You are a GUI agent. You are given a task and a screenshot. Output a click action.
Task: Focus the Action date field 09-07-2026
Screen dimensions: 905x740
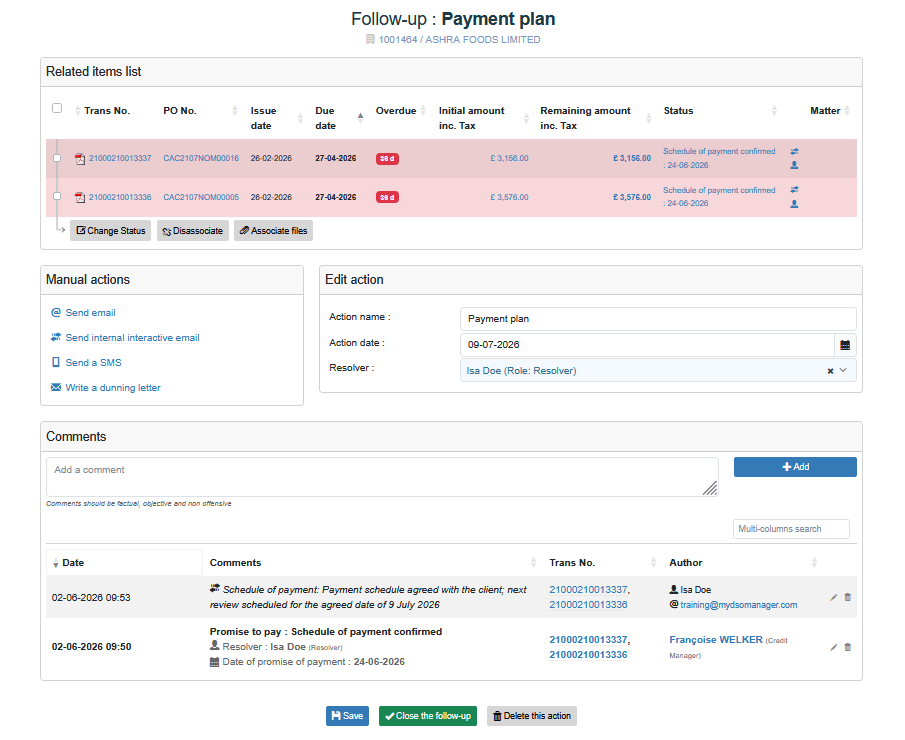tap(647, 345)
